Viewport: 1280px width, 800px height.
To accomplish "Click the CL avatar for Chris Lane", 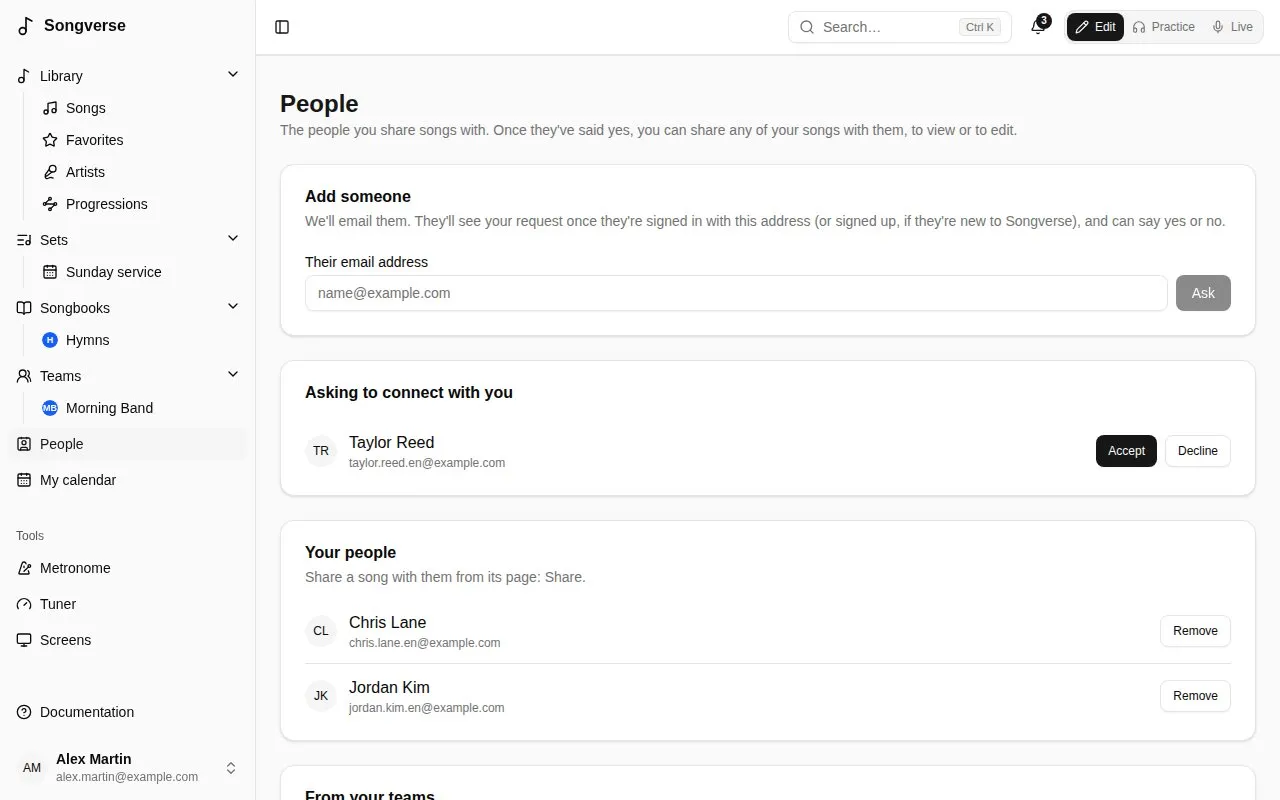I will point(321,631).
